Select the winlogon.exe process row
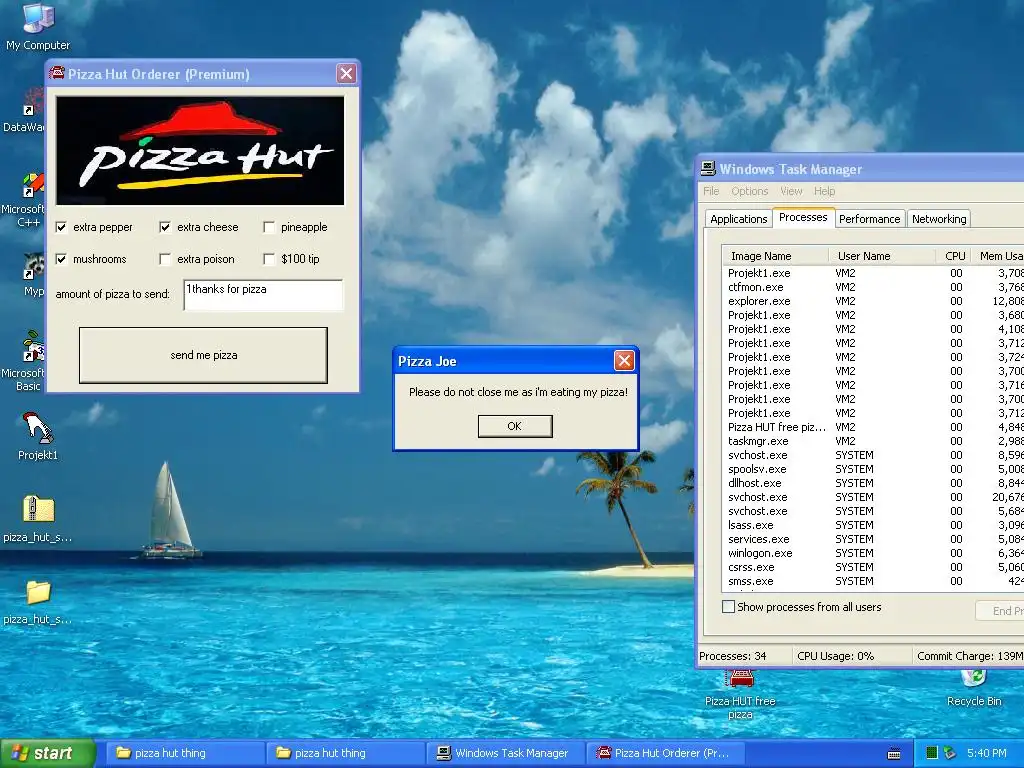1024x768 pixels. (873, 553)
